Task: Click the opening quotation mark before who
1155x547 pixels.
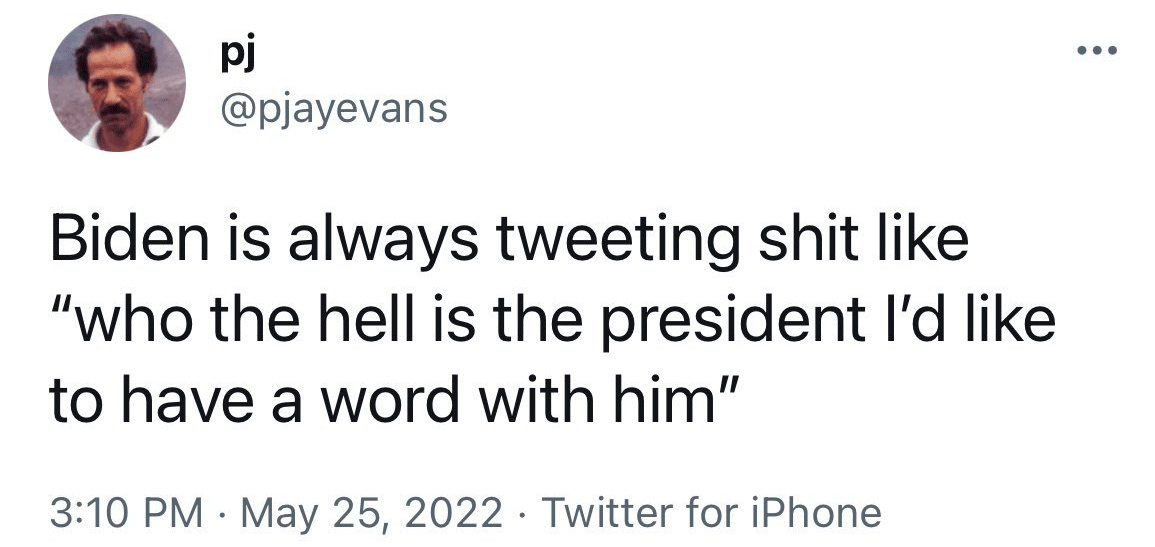Action: tap(63, 309)
